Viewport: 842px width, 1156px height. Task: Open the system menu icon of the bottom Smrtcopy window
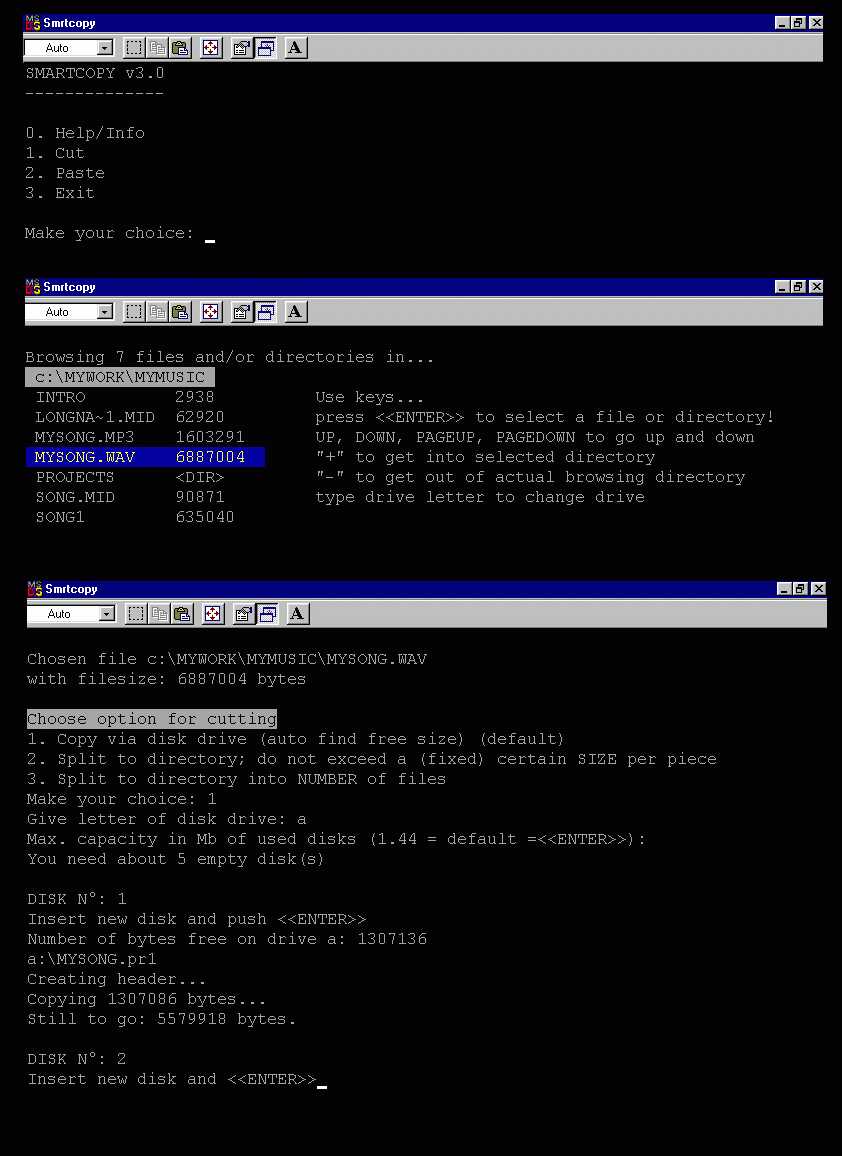[35, 589]
